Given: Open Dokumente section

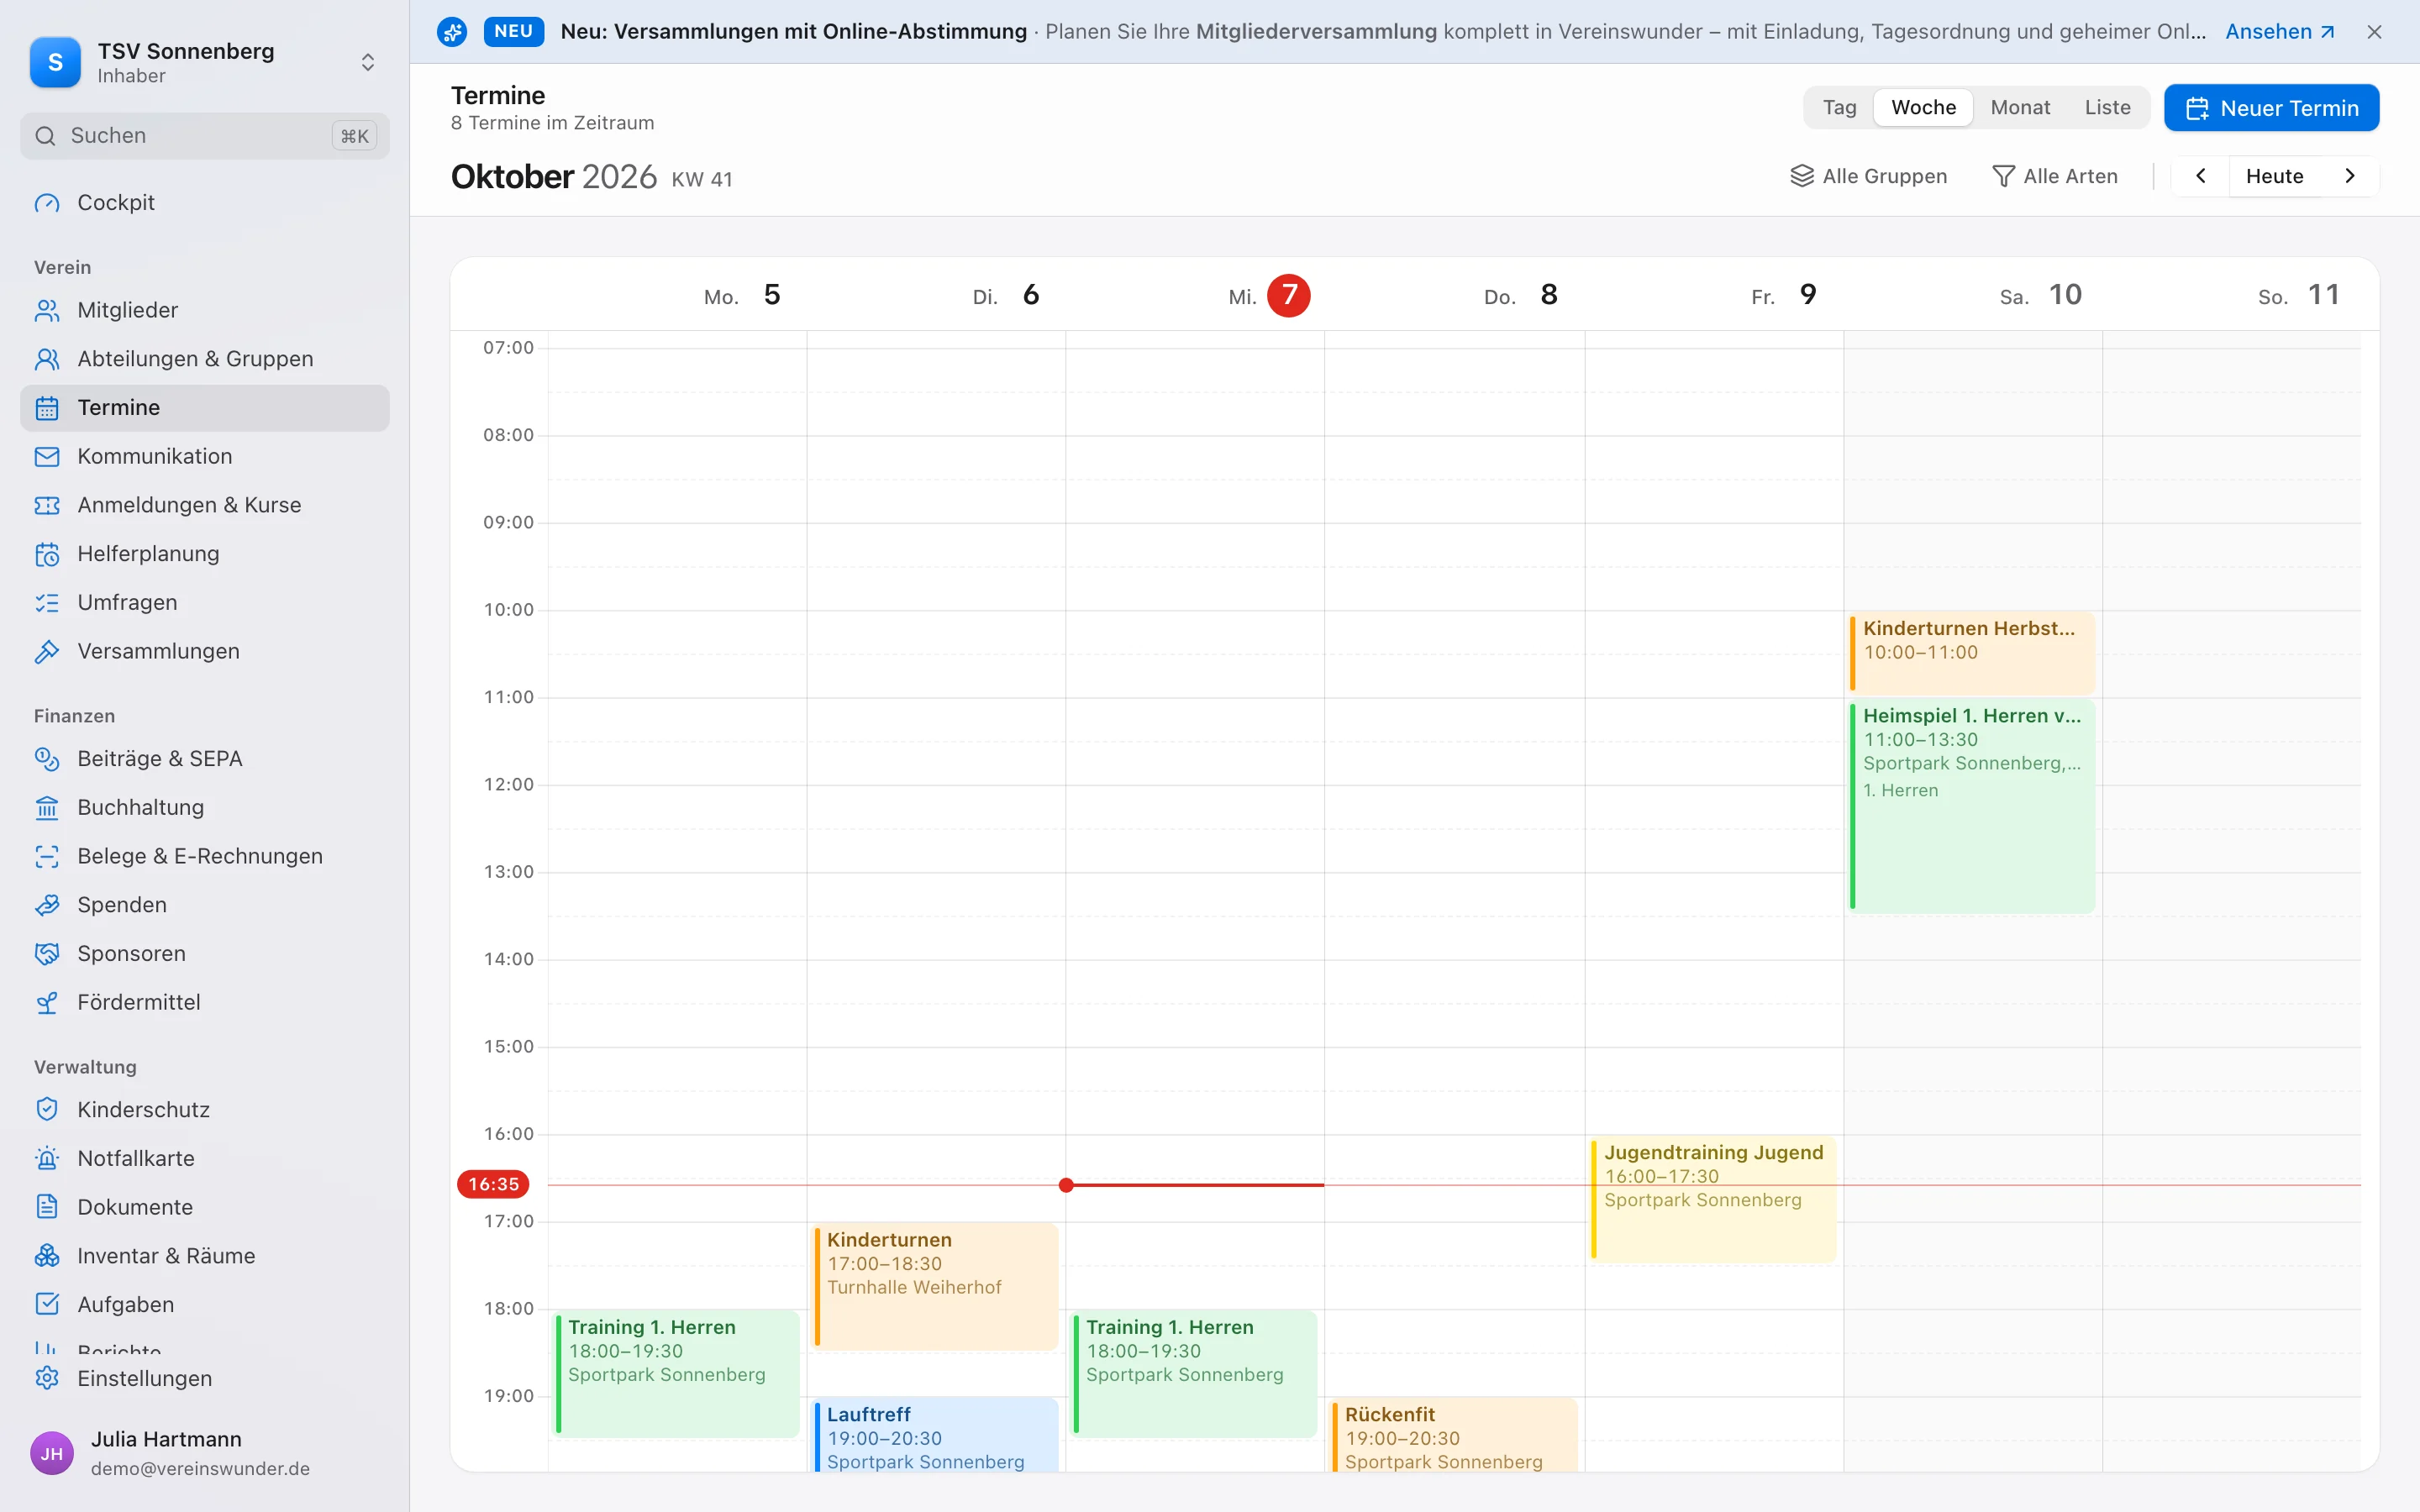Looking at the screenshot, I should coord(204,1208).
